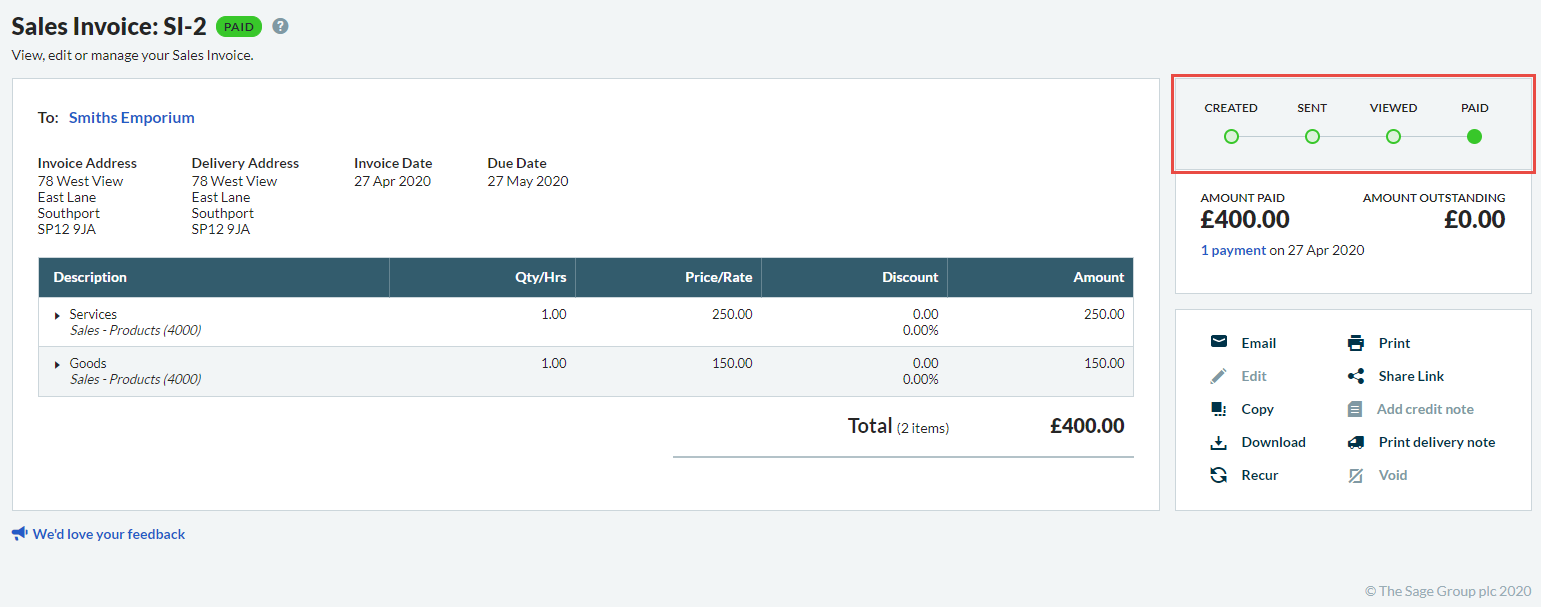The width and height of the screenshot is (1541, 607).
Task: Expand the Goods line item
Action: point(57,364)
